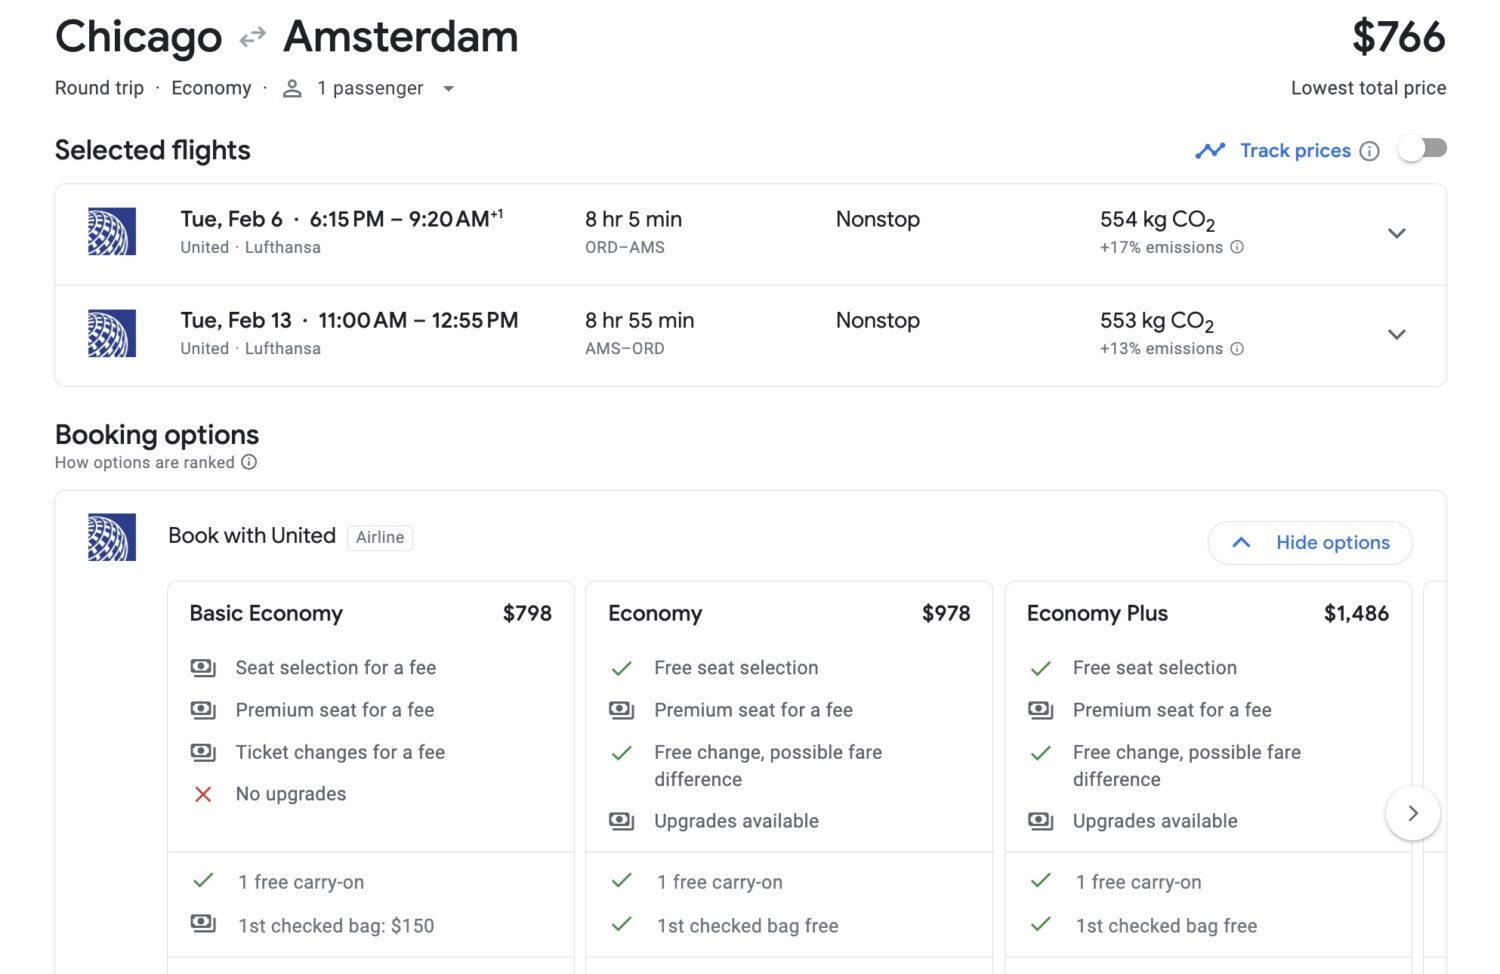The image size is (1500, 974).
Task: Expand details for the Feb 13 flight
Action: (1397, 334)
